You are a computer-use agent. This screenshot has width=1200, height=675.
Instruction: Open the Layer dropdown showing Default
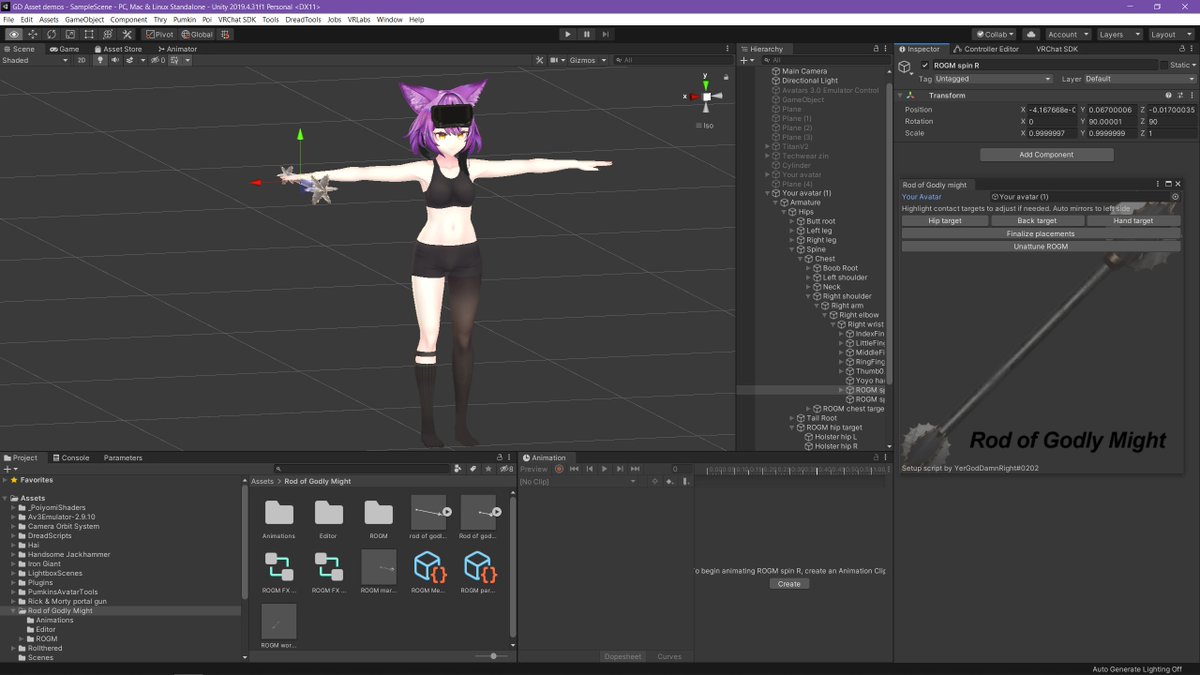click(x=1139, y=79)
